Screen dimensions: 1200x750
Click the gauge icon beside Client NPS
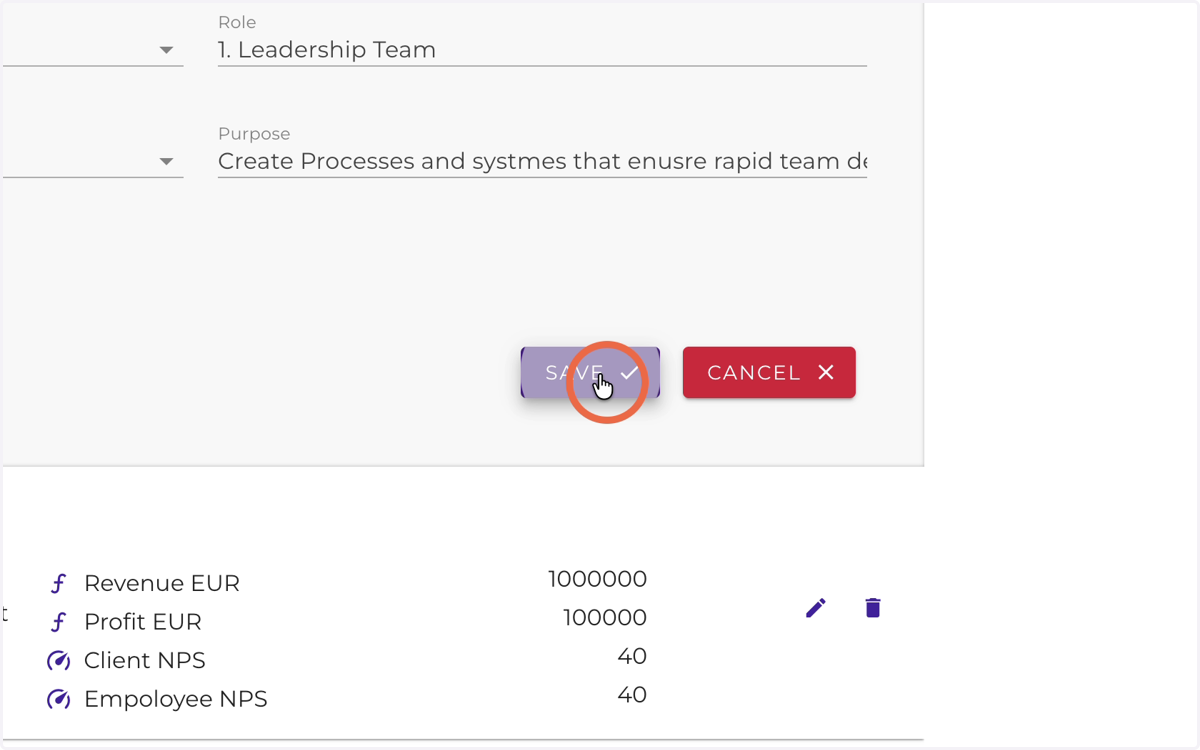[59, 661]
